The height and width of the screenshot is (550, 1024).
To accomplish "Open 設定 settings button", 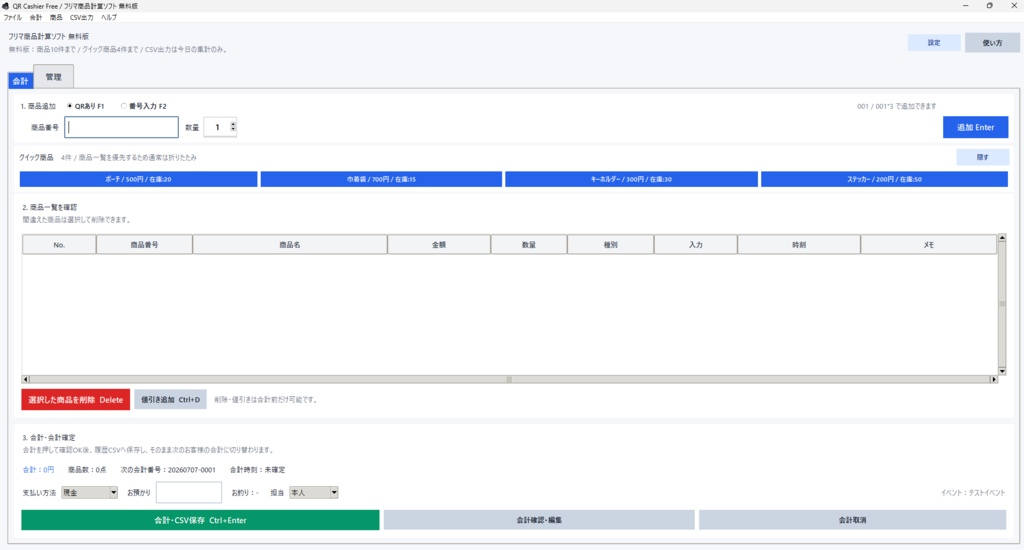I will 934,42.
